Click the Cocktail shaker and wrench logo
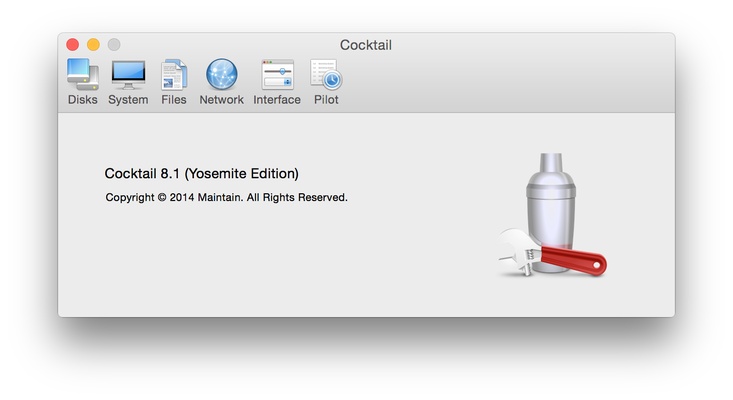The height and width of the screenshot is (400, 733). click(x=552, y=214)
